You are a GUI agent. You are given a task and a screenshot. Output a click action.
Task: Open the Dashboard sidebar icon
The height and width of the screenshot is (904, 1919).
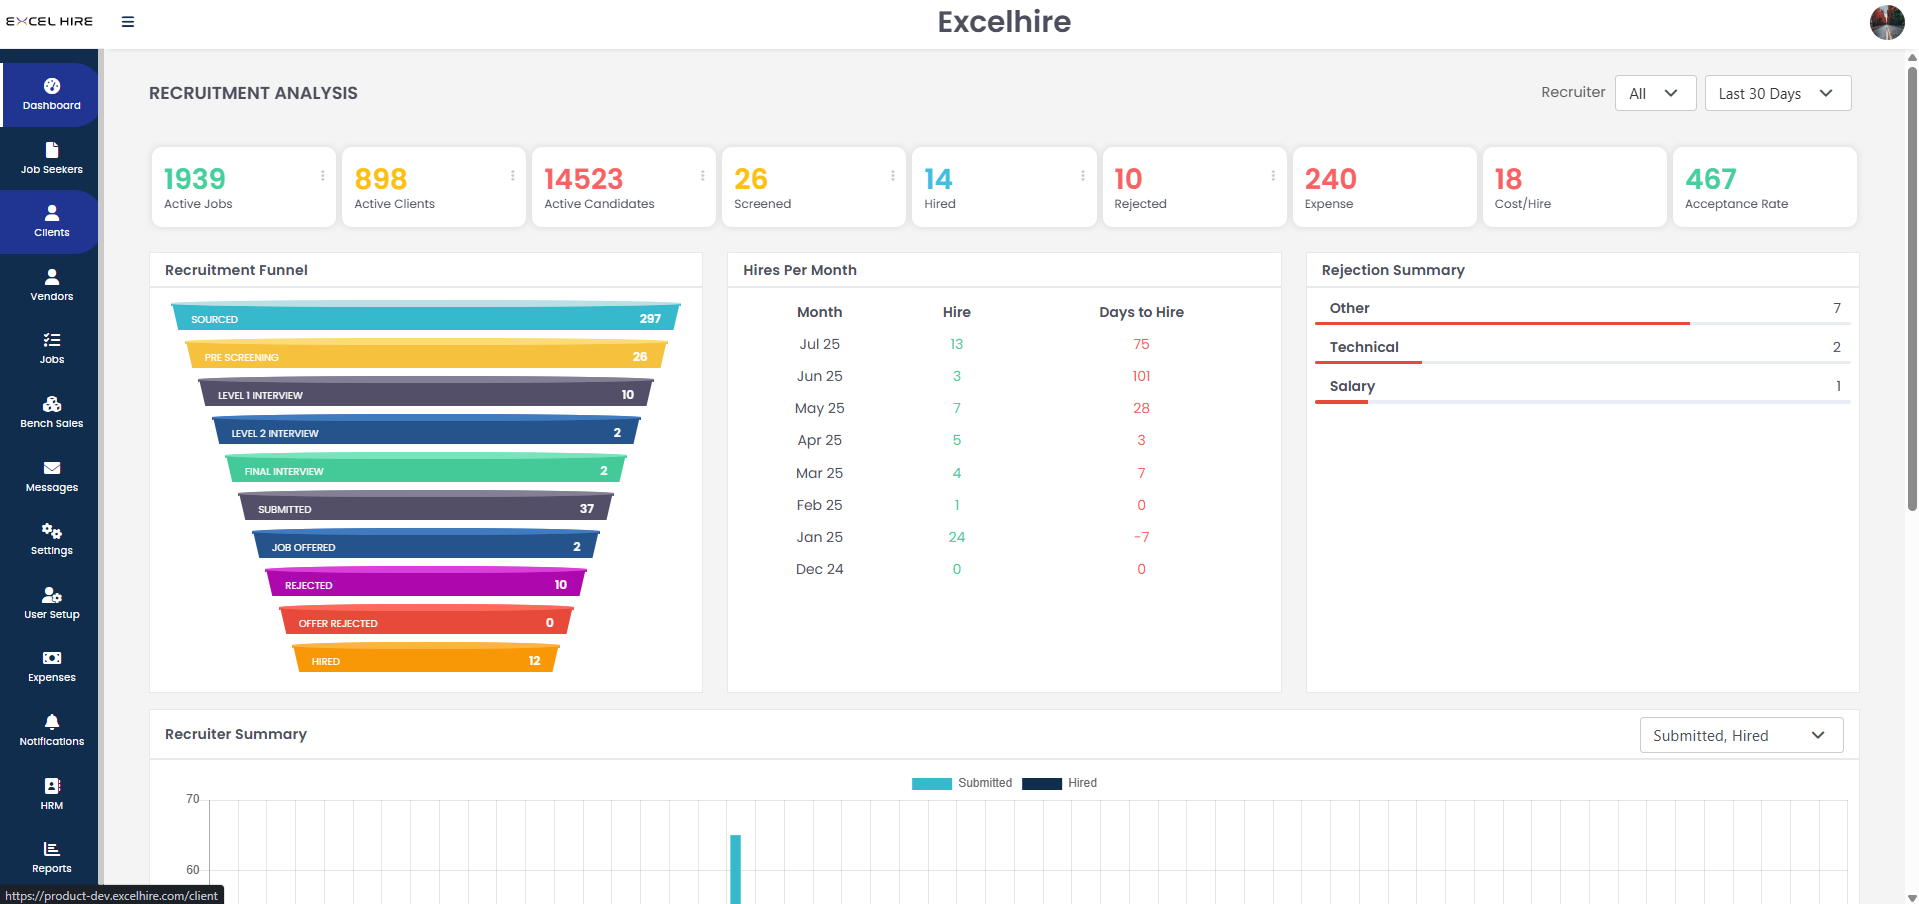(x=52, y=86)
